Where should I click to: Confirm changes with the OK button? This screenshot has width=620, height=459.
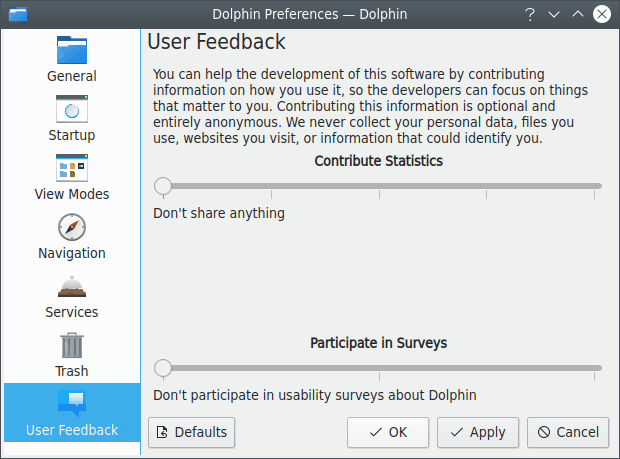[x=387, y=432]
